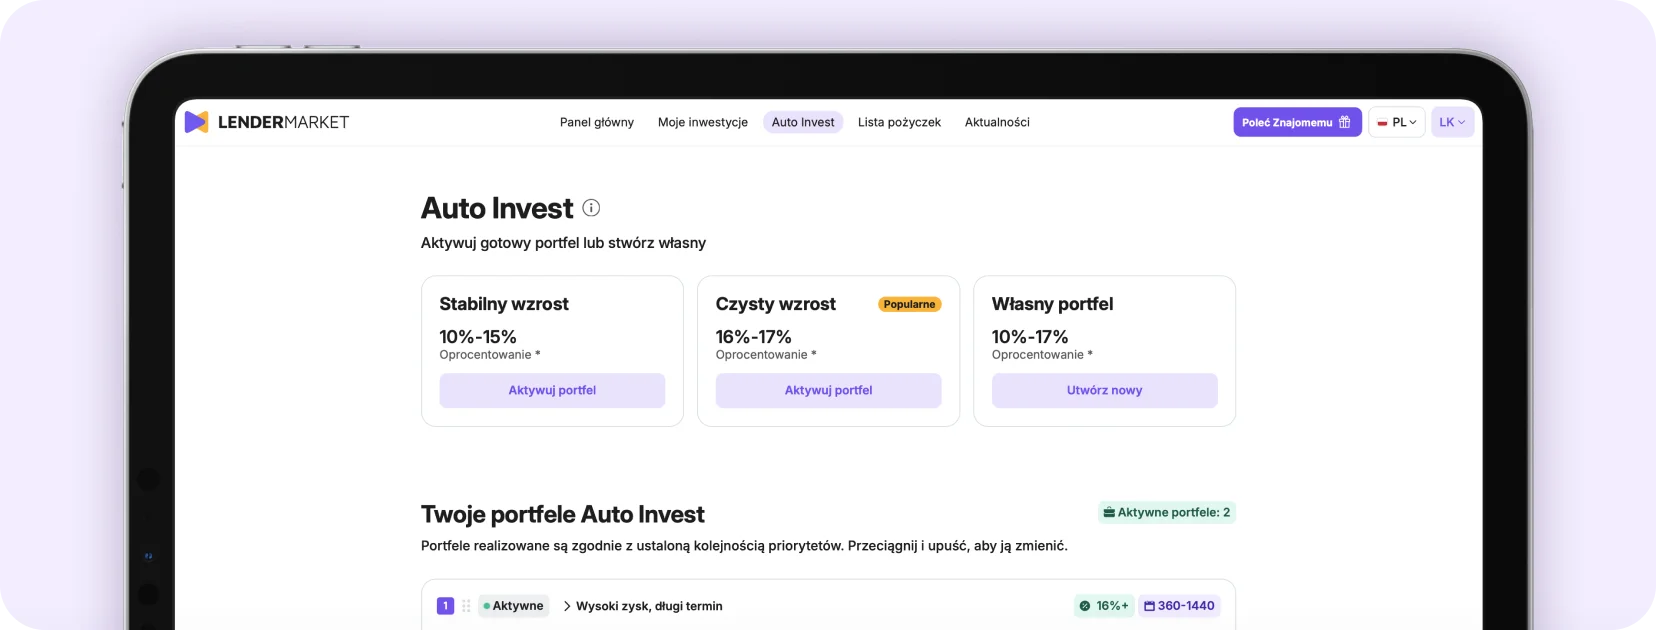Open the Aktualności page
Image resolution: width=1656 pixels, height=630 pixels.
[x=997, y=122]
